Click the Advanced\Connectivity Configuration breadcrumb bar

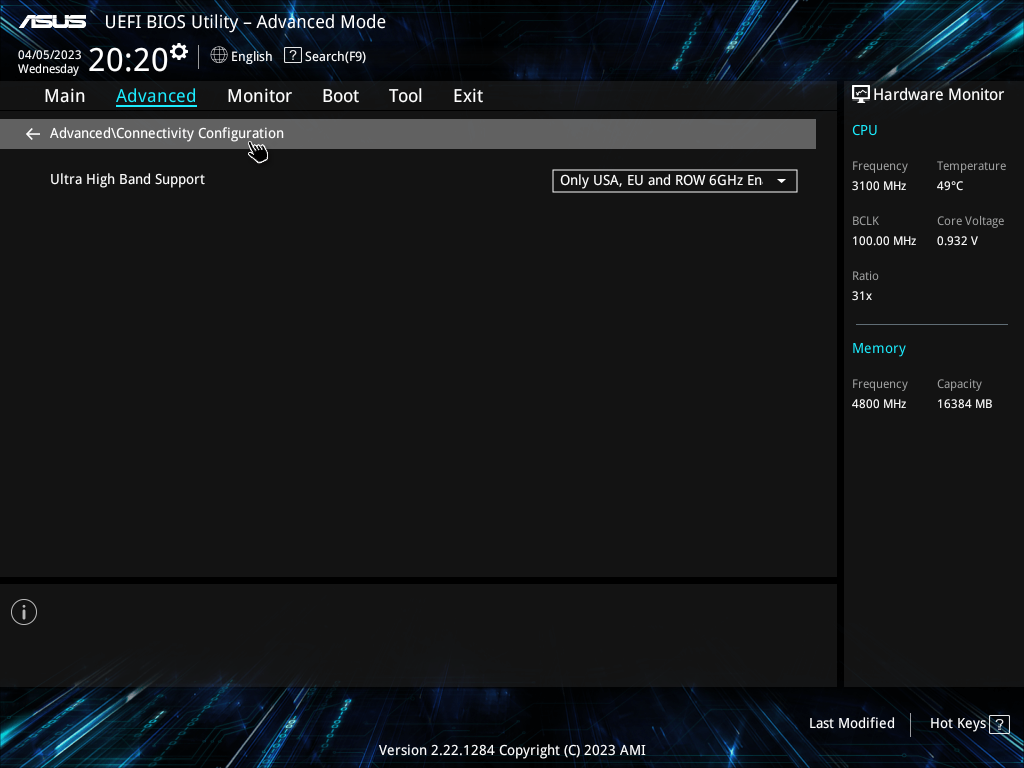[166, 133]
